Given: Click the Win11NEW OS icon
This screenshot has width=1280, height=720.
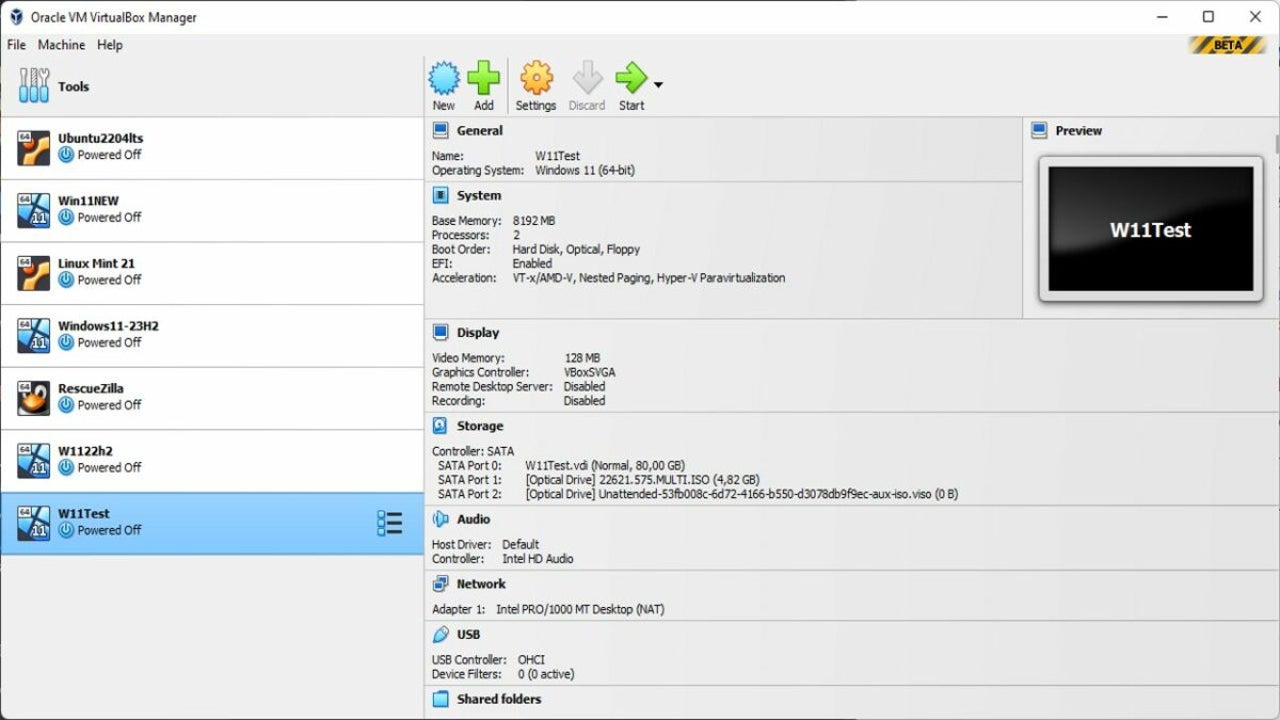Looking at the screenshot, I should point(34,211).
